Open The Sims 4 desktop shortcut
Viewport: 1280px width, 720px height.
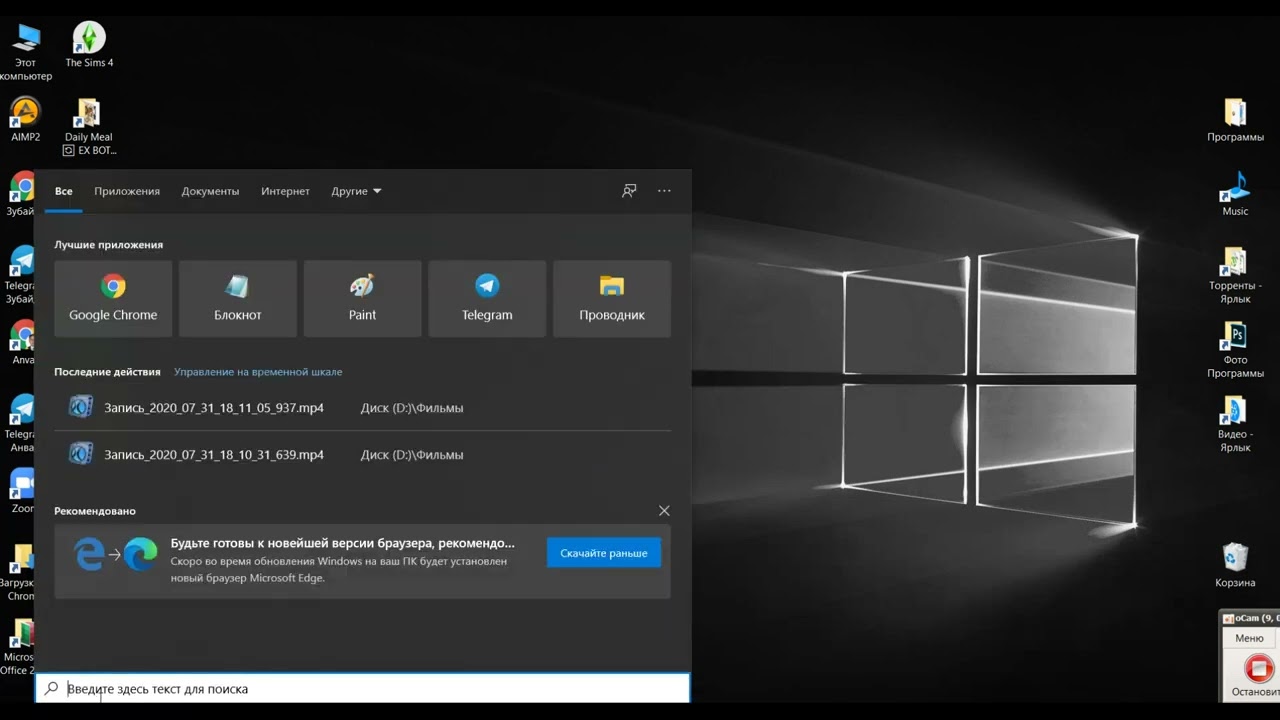(x=89, y=45)
